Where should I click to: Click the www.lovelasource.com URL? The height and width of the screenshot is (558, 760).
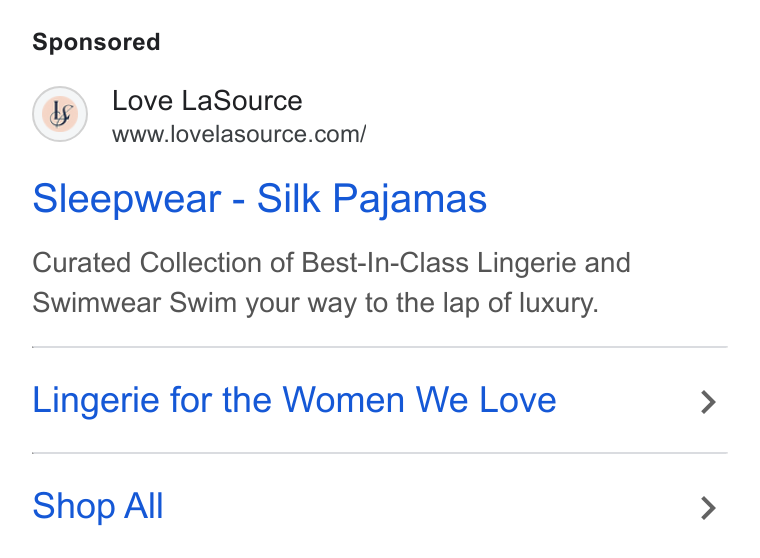point(239,134)
